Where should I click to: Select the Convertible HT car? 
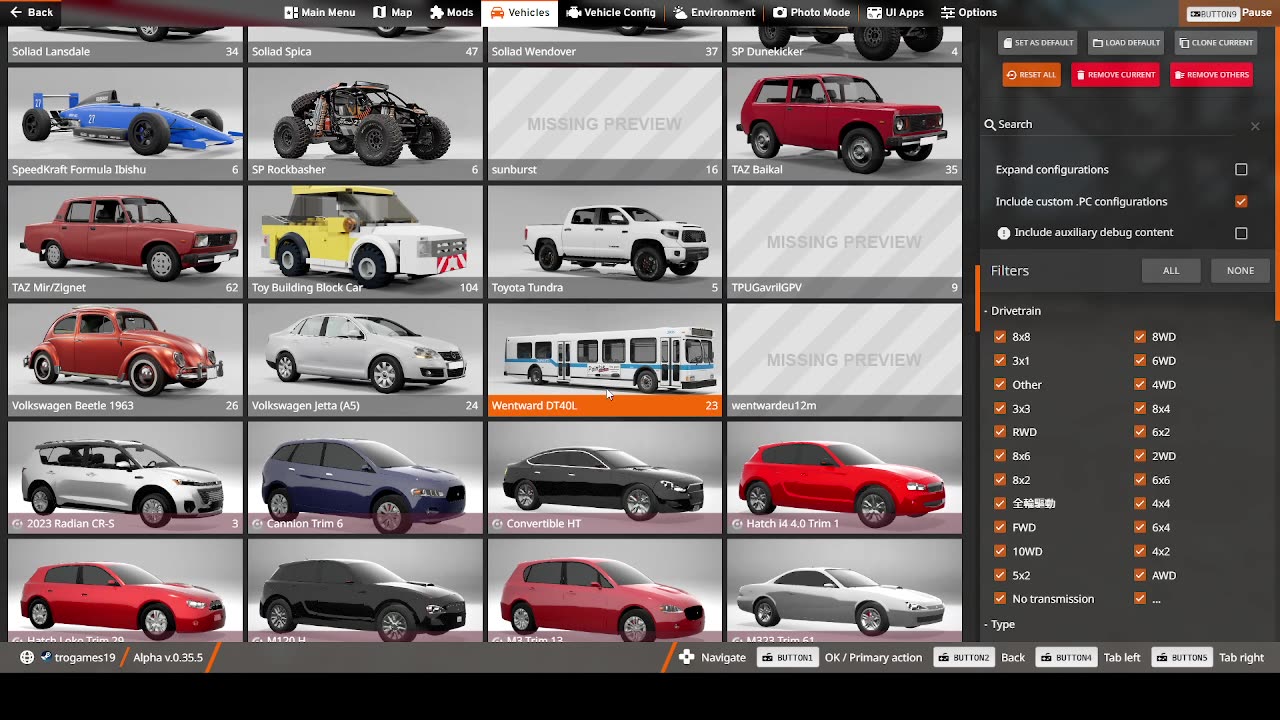pyautogui.click(x=605, y=477)
